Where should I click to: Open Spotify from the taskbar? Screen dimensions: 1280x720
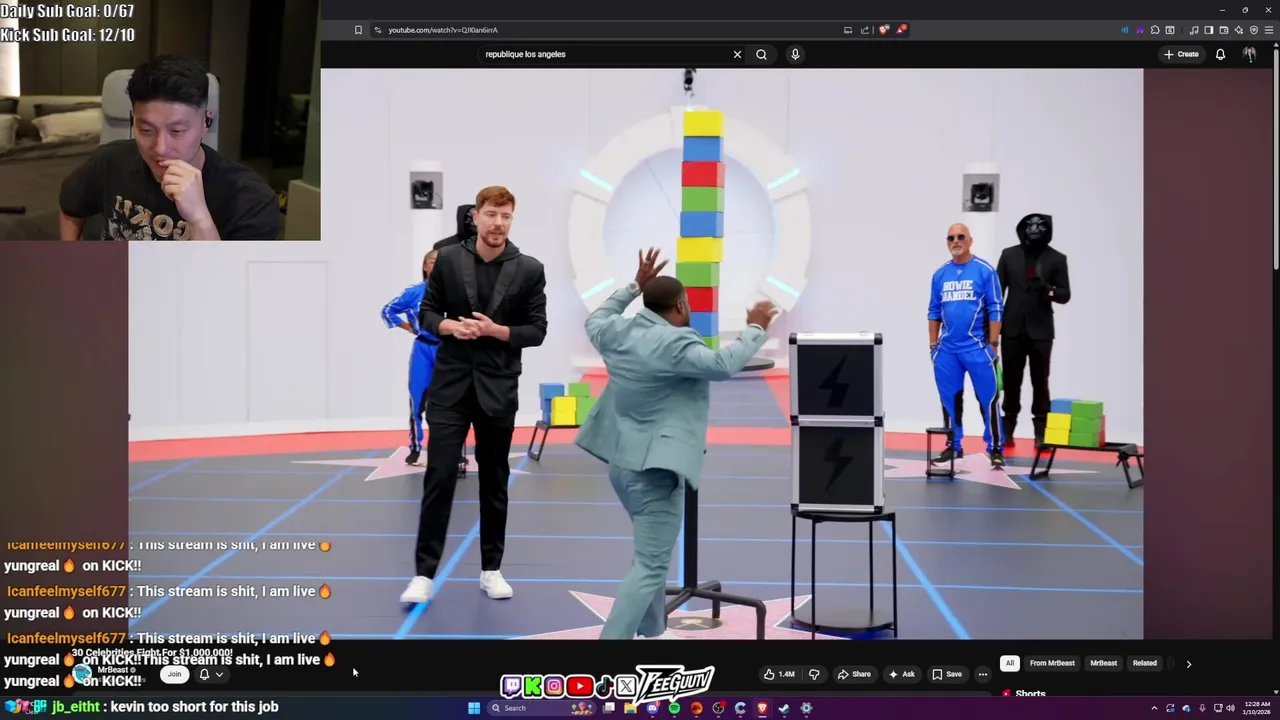(x=674, y=708)
